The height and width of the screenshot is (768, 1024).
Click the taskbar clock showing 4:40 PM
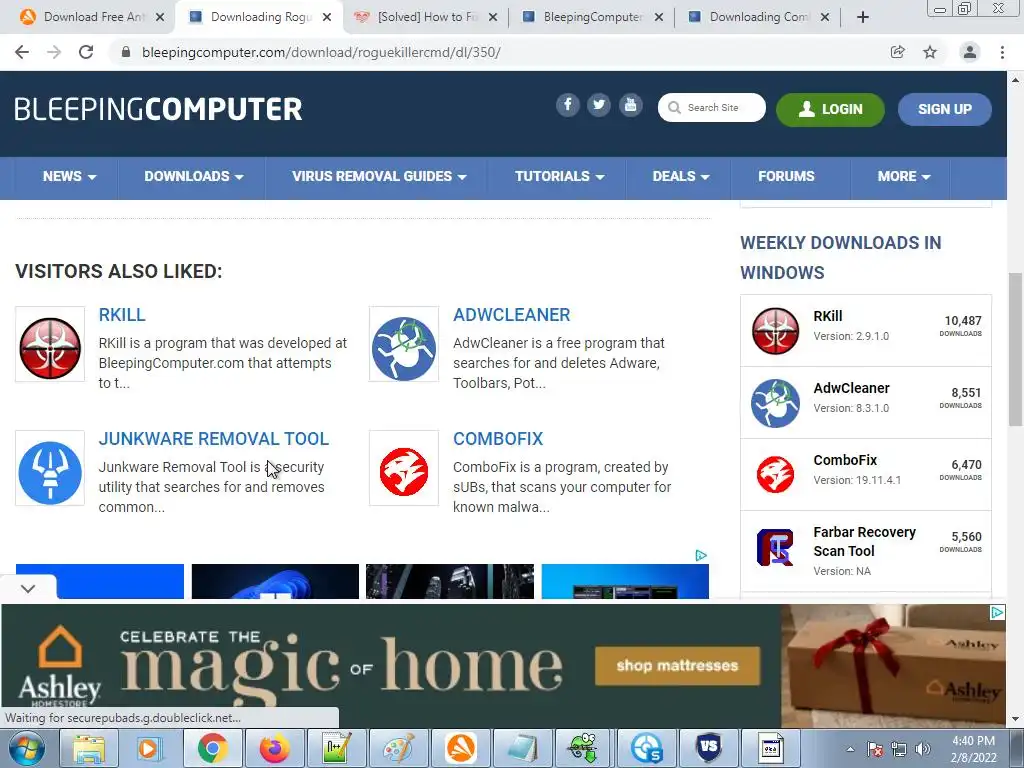[973, 749]
